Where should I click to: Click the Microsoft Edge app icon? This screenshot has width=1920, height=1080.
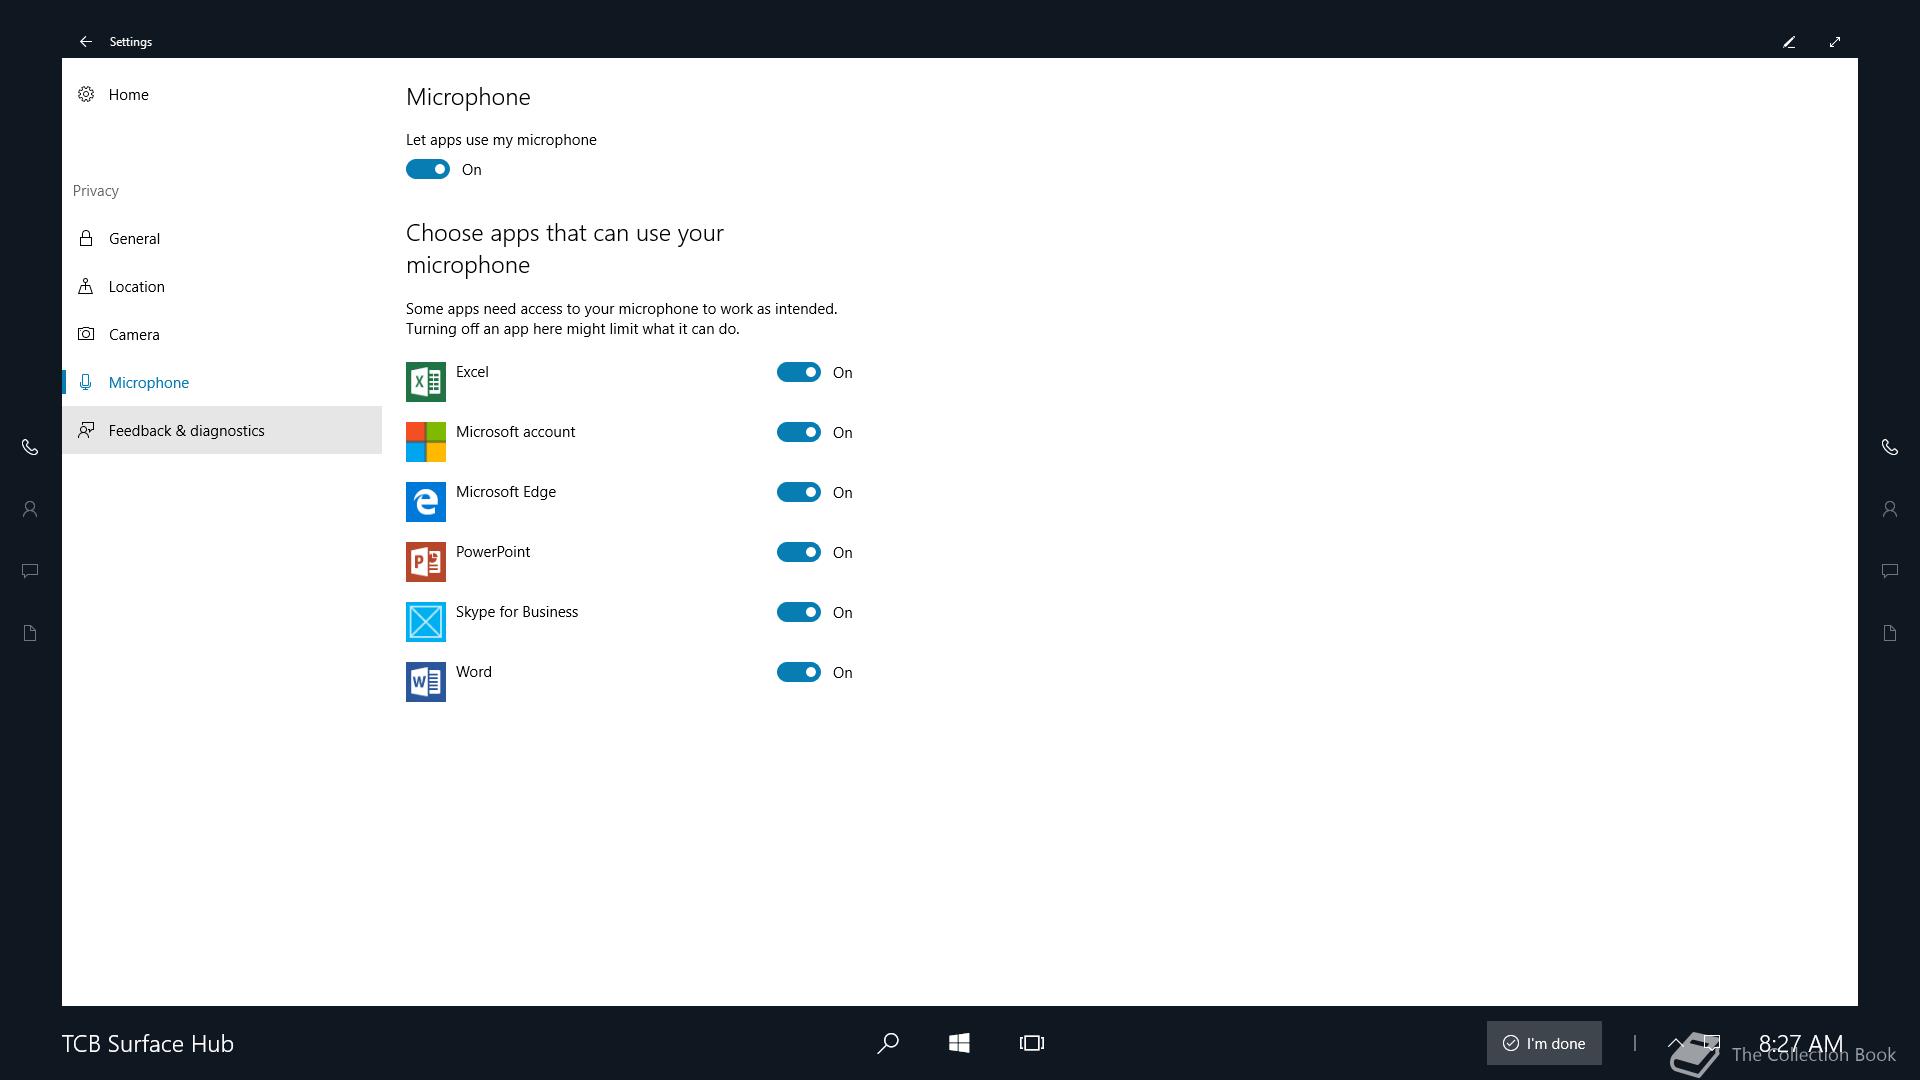point(426,502)
